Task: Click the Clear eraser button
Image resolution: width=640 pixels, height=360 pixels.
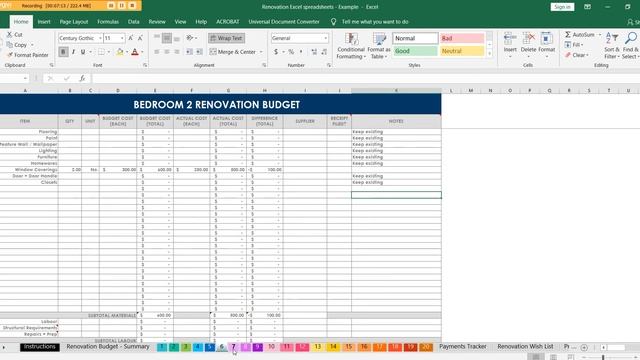Action: [576, 55]
